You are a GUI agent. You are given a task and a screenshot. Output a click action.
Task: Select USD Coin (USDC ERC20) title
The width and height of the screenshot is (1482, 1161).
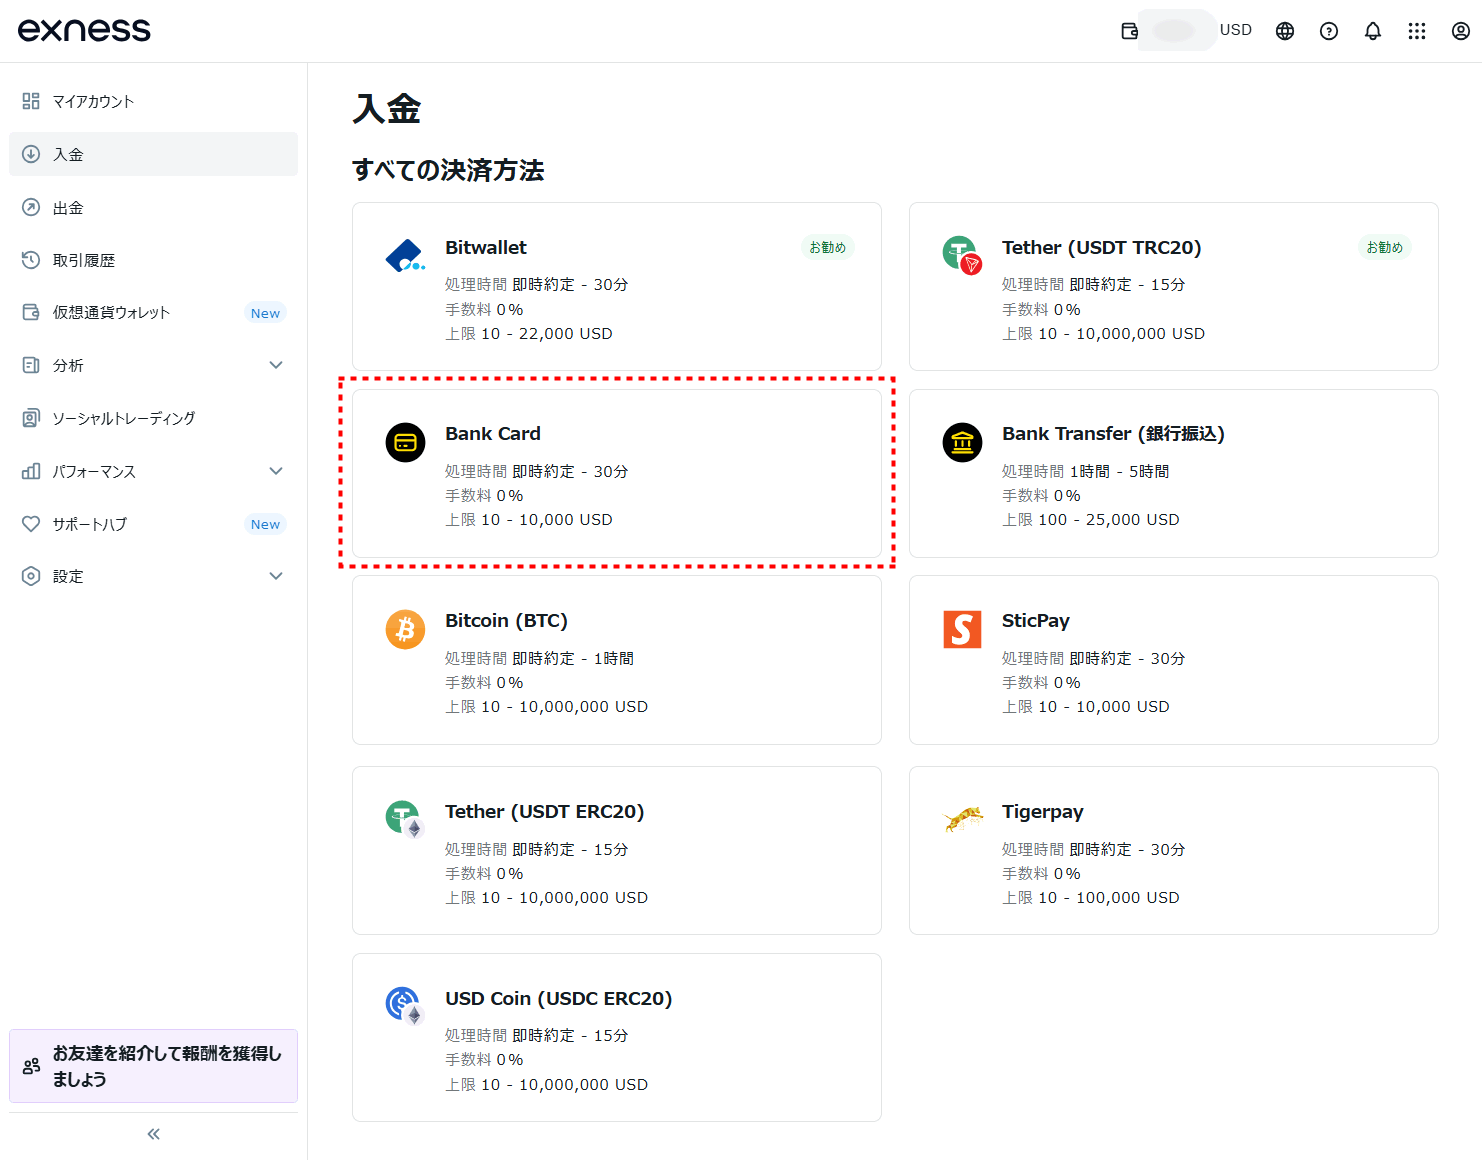pyautogui.click(x=559, y=998)
